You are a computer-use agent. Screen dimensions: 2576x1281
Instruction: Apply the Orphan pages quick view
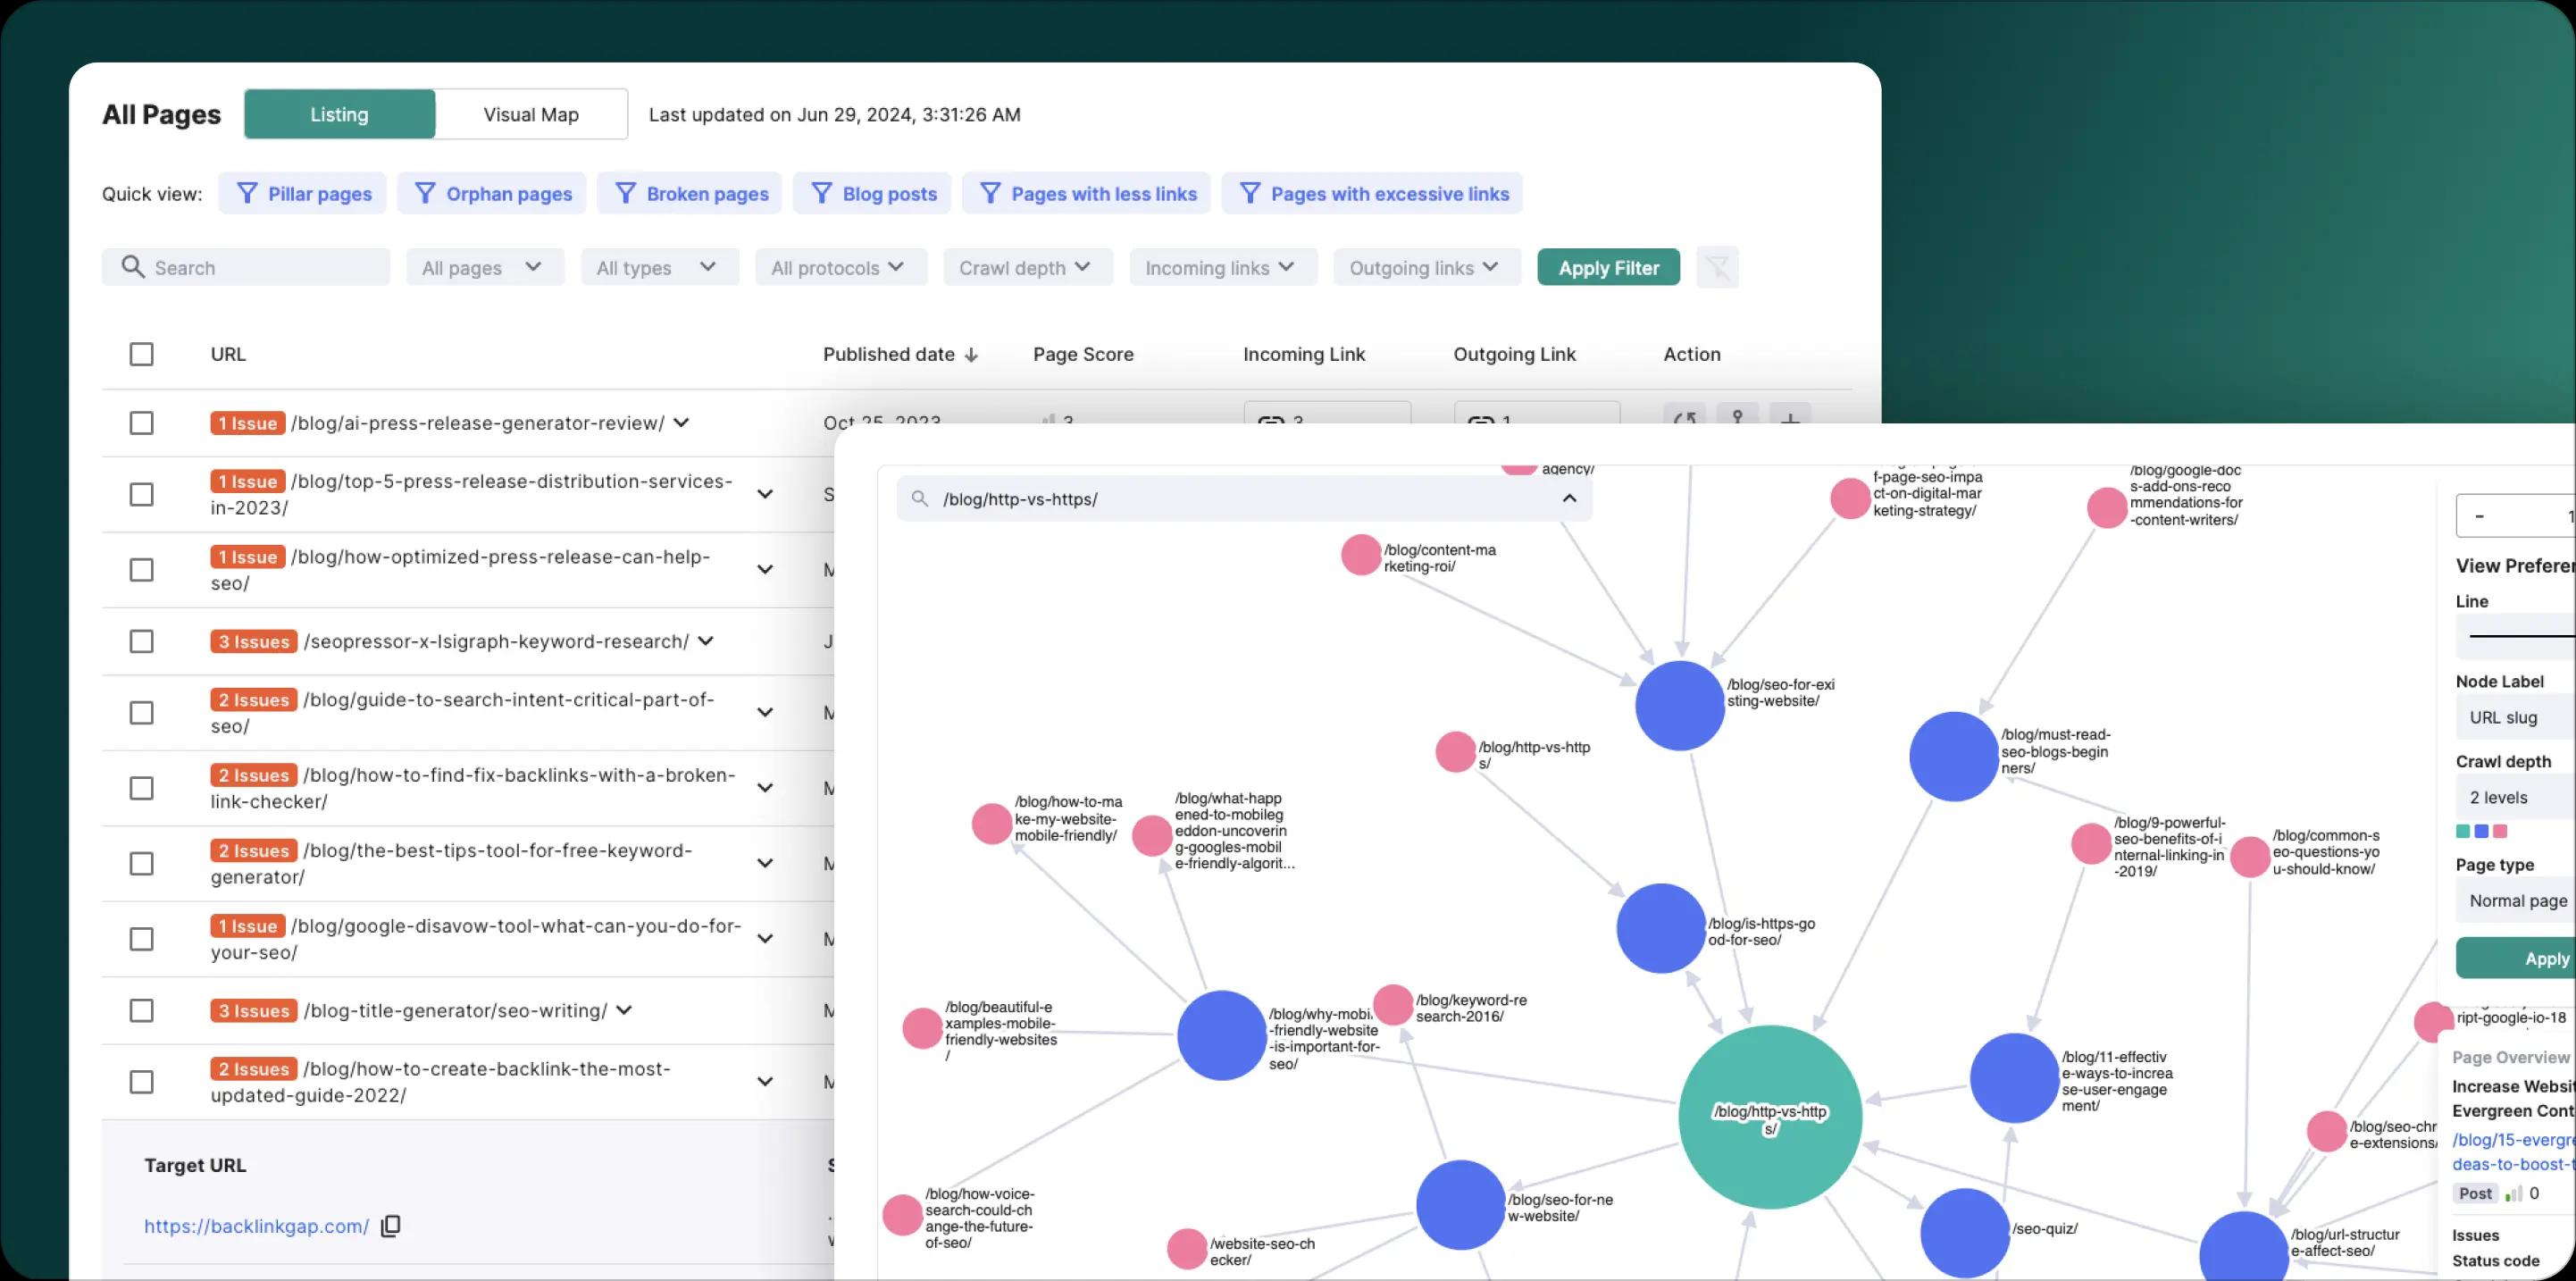[493, 193]
